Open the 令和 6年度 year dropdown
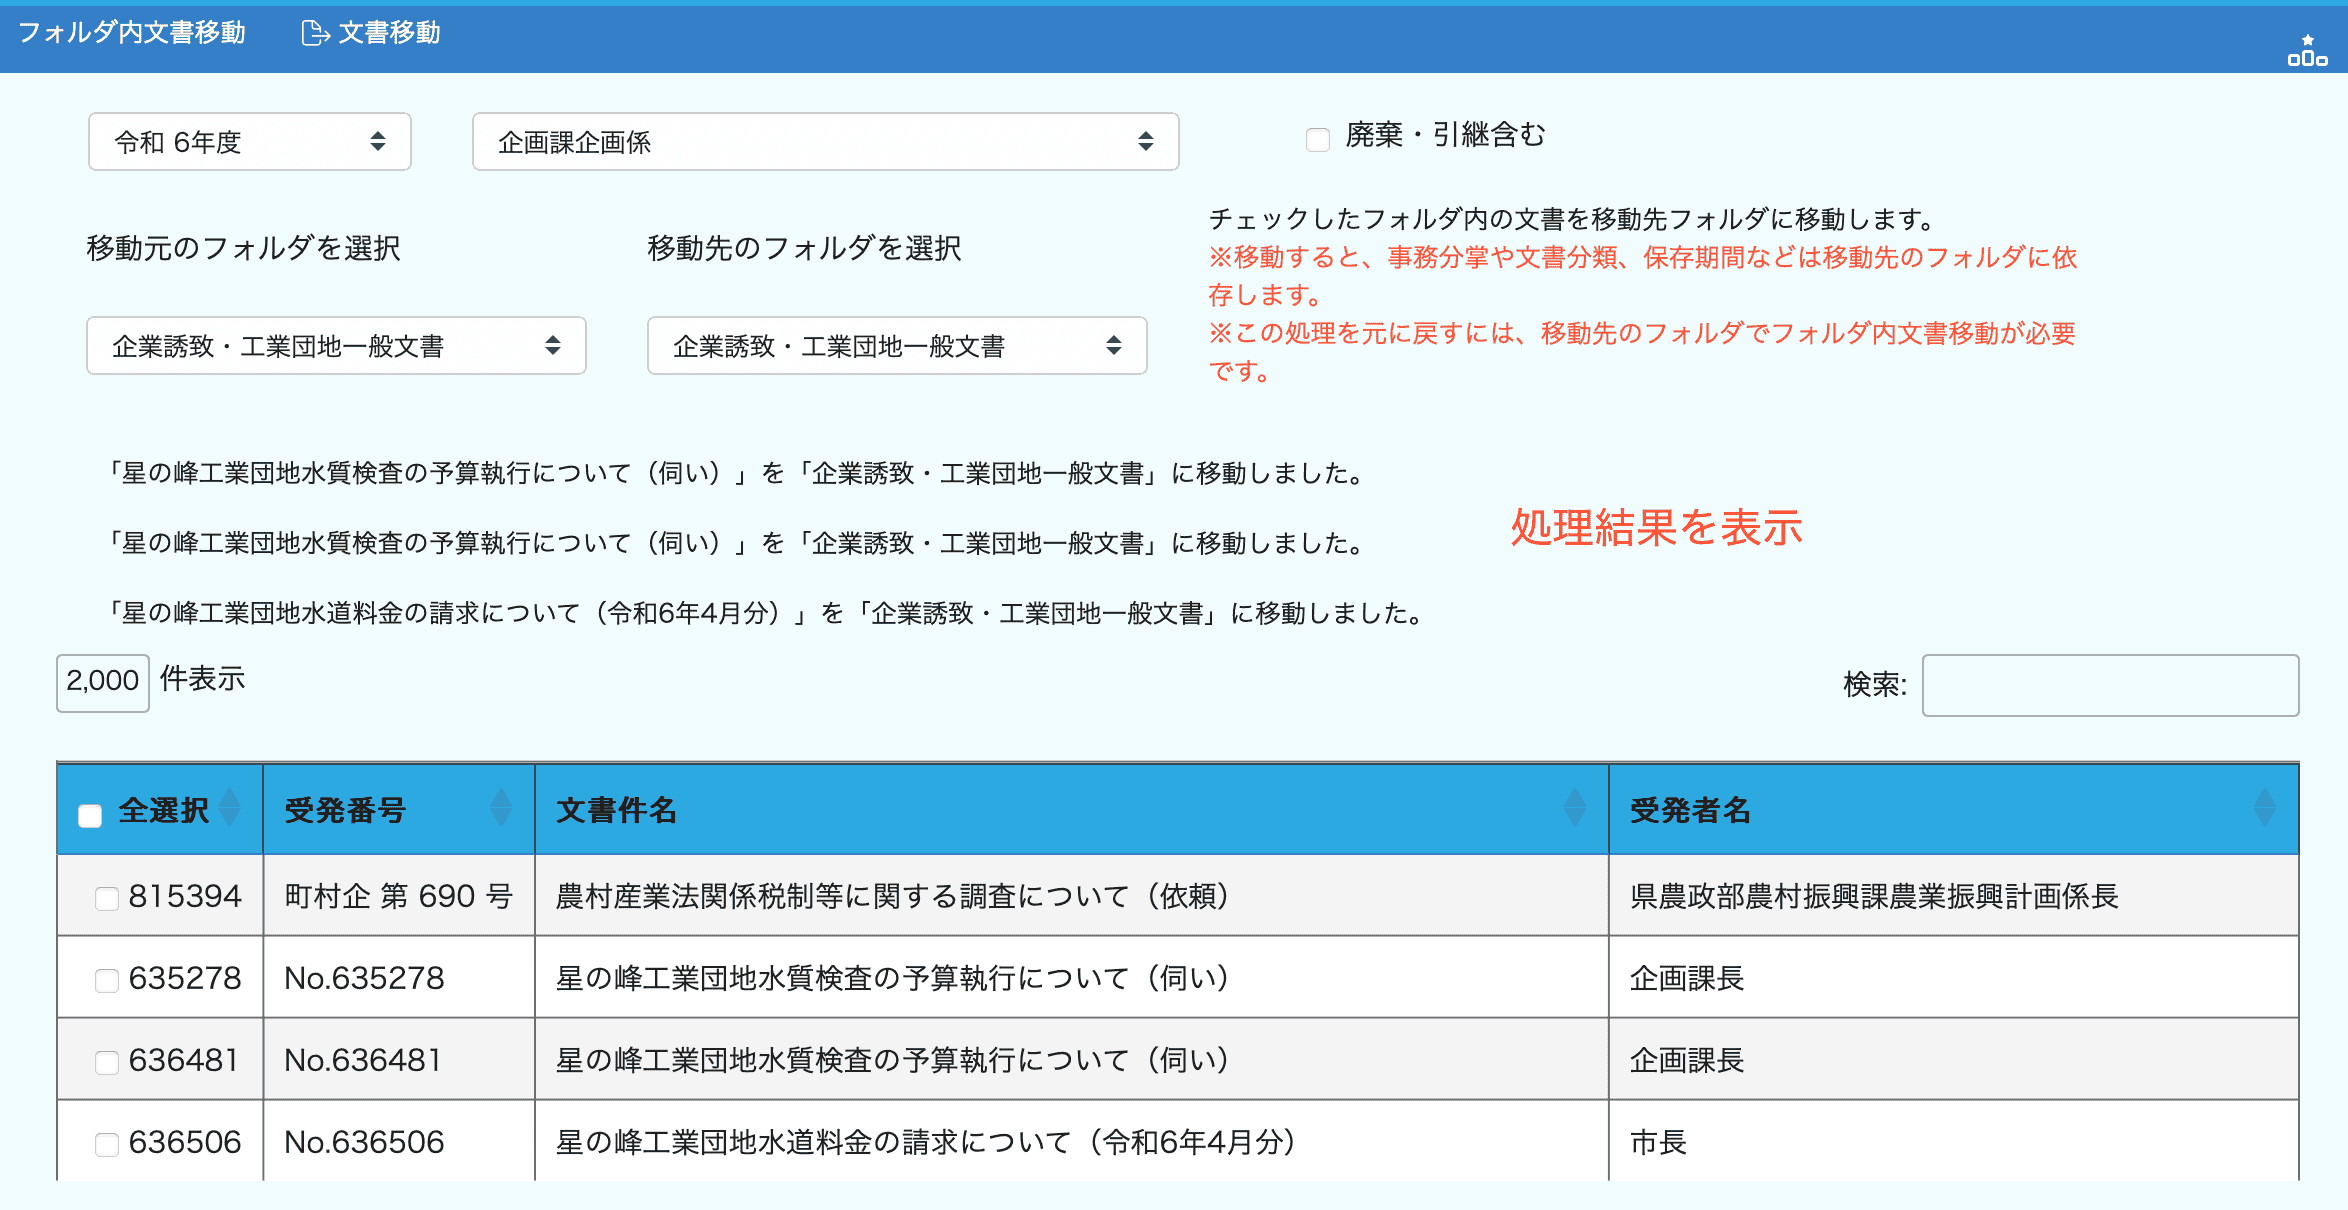The width and height of the screenshot is (2348, 1210). pos(250,142)
